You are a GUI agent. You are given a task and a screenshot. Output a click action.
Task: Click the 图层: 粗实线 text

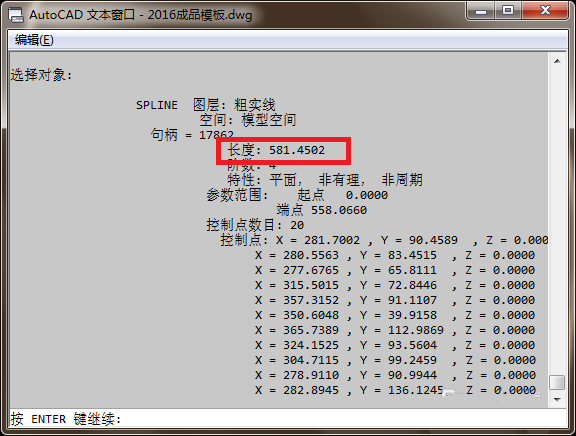(x=234, y=105)
